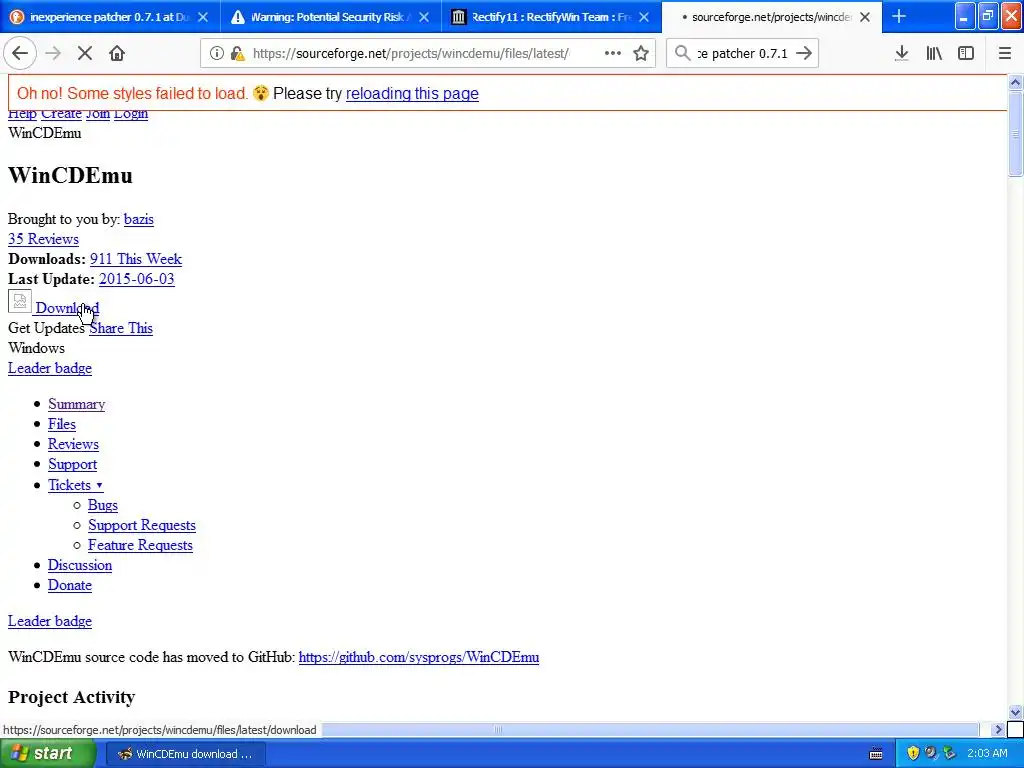Click the 2:03 AM taskbar clock
This screenshot has width=1024, height=768.
tap(987, 754)
